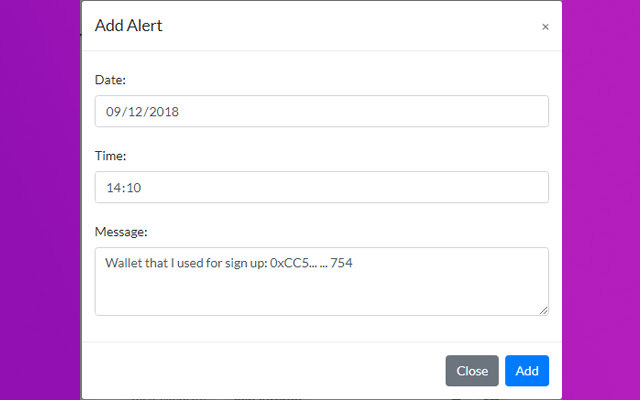Image resolution: width=640 pixels, height=400 pixels.
Task: Place cursor after "754" in the message
Action: [x=355, y=263]
